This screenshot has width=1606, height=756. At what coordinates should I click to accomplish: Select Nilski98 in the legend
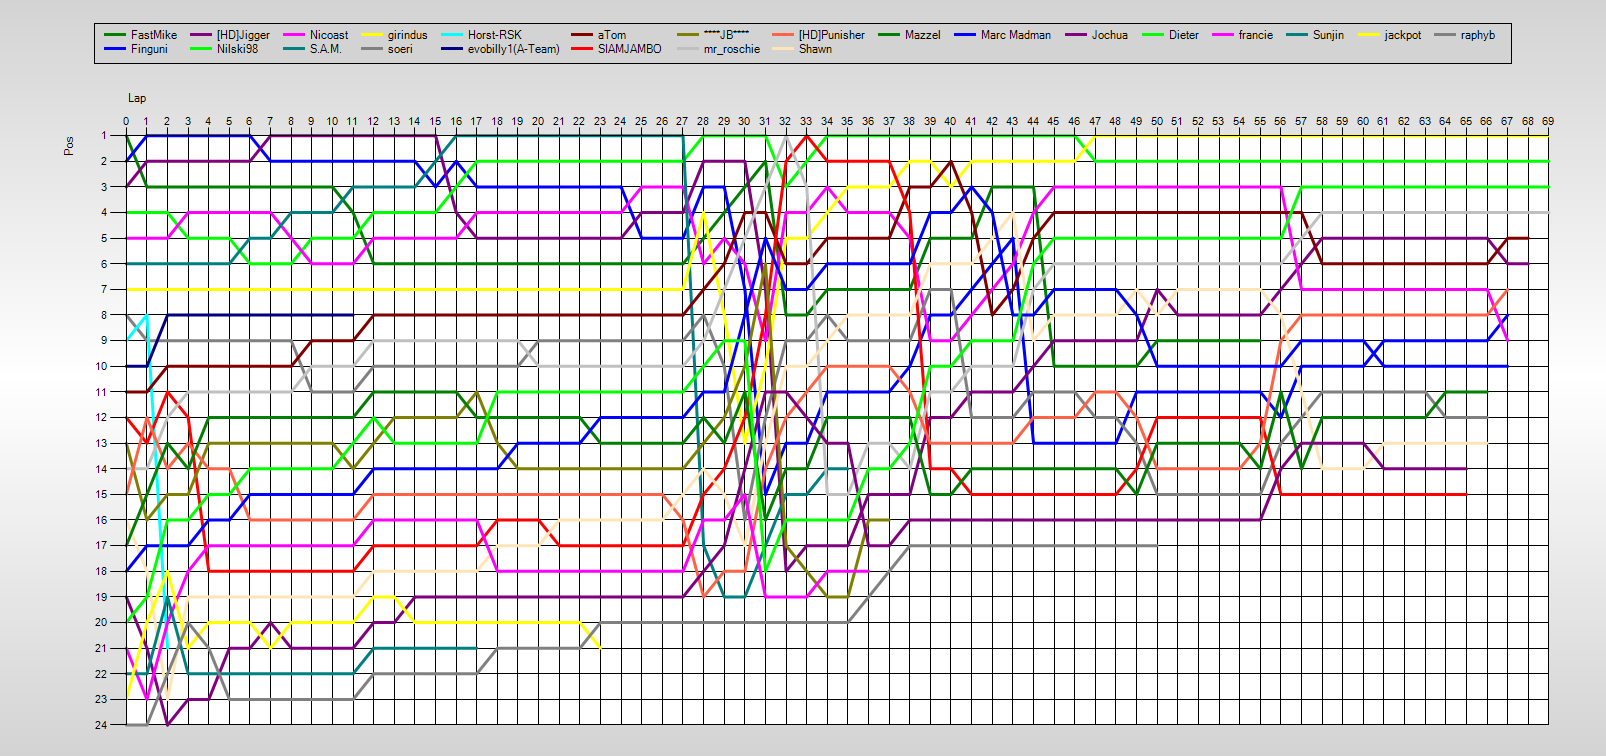tap(237, 49)
